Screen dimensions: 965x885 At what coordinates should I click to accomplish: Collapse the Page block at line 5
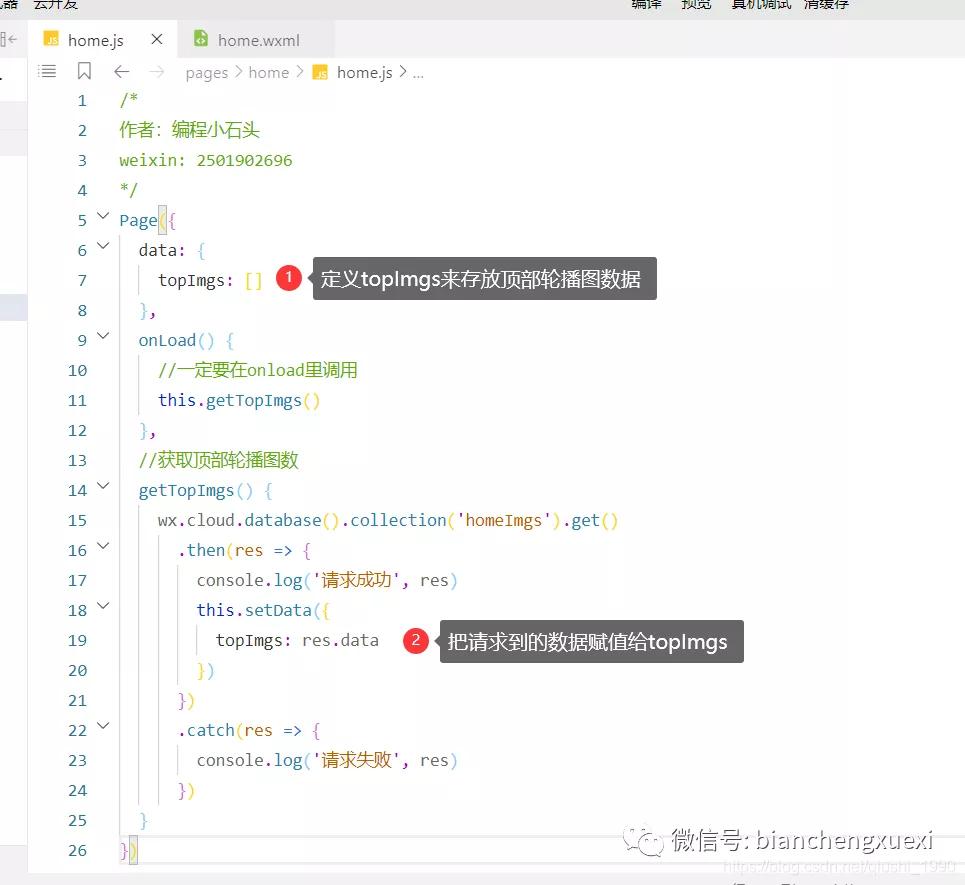coord(103,217)
